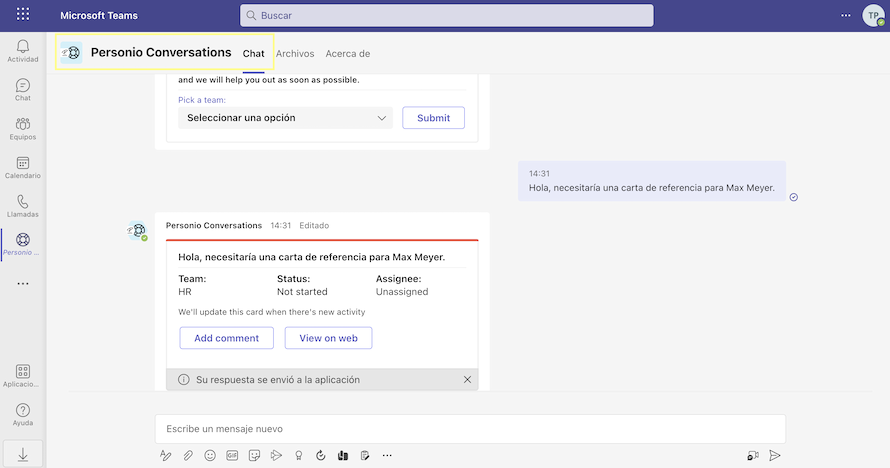Click the Add comment button
The width and height of the screenshot is (890, 468).
pos(226,338)
